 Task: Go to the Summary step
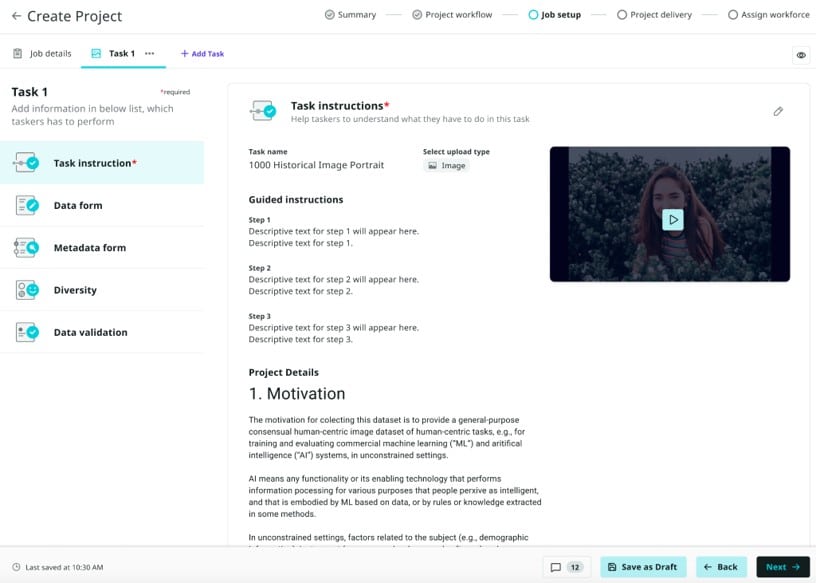tap(350, 15)
